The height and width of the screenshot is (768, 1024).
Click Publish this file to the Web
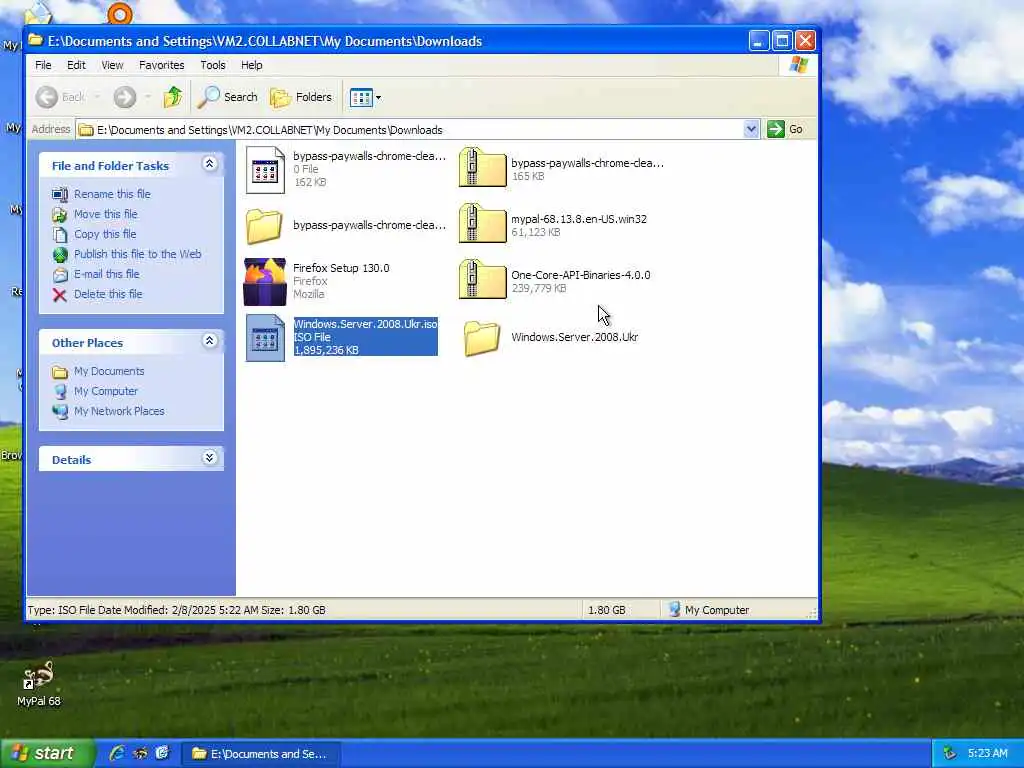tap(138, 254)
